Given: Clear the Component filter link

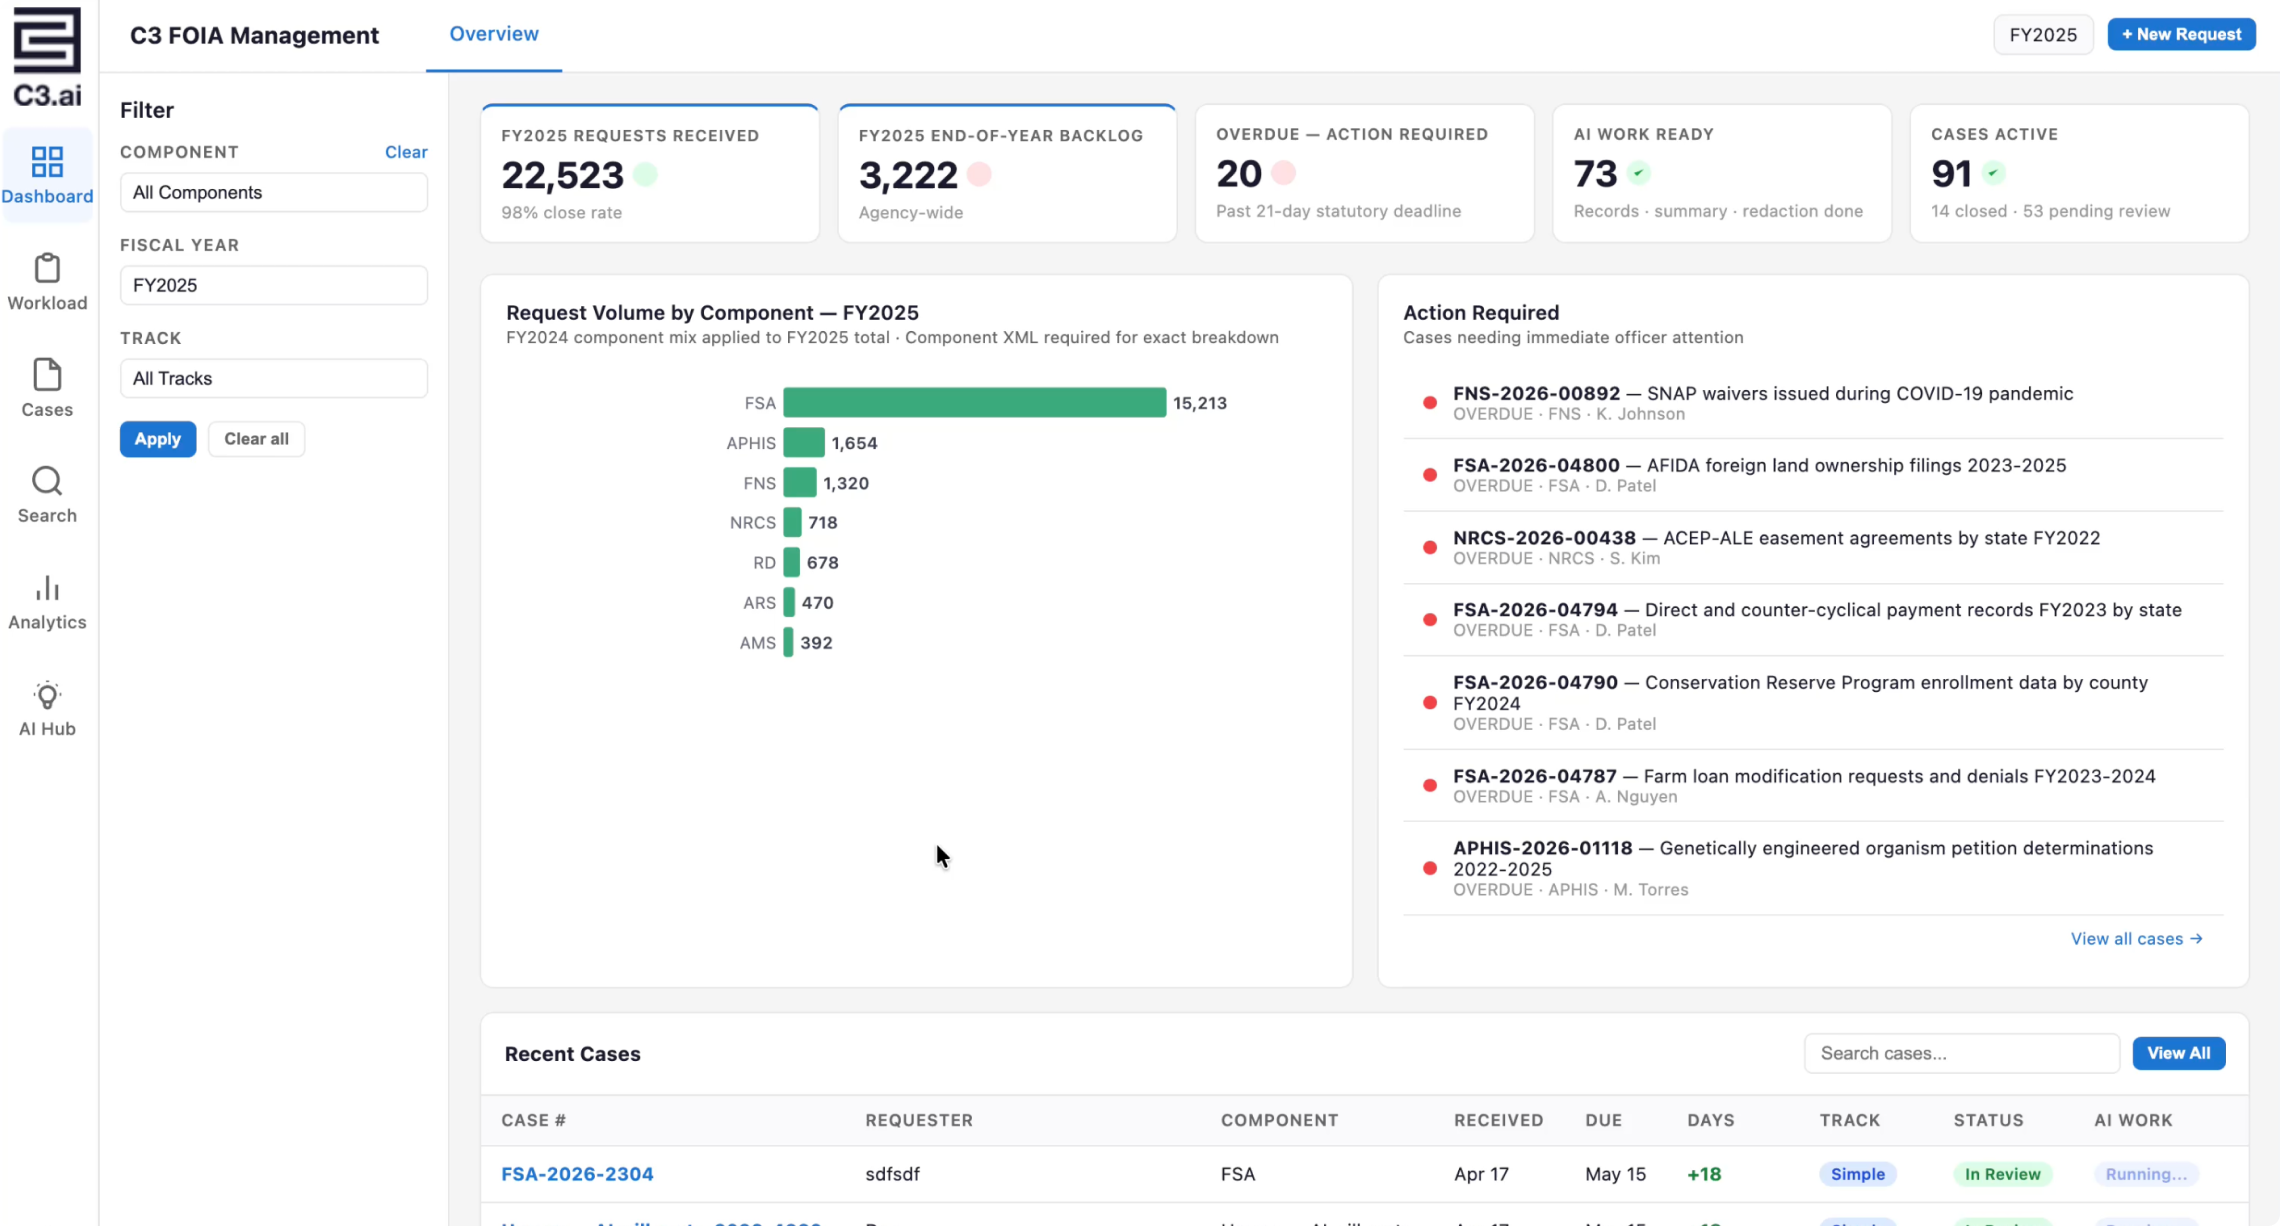Looking at the screenshot, I should [406, 152].
